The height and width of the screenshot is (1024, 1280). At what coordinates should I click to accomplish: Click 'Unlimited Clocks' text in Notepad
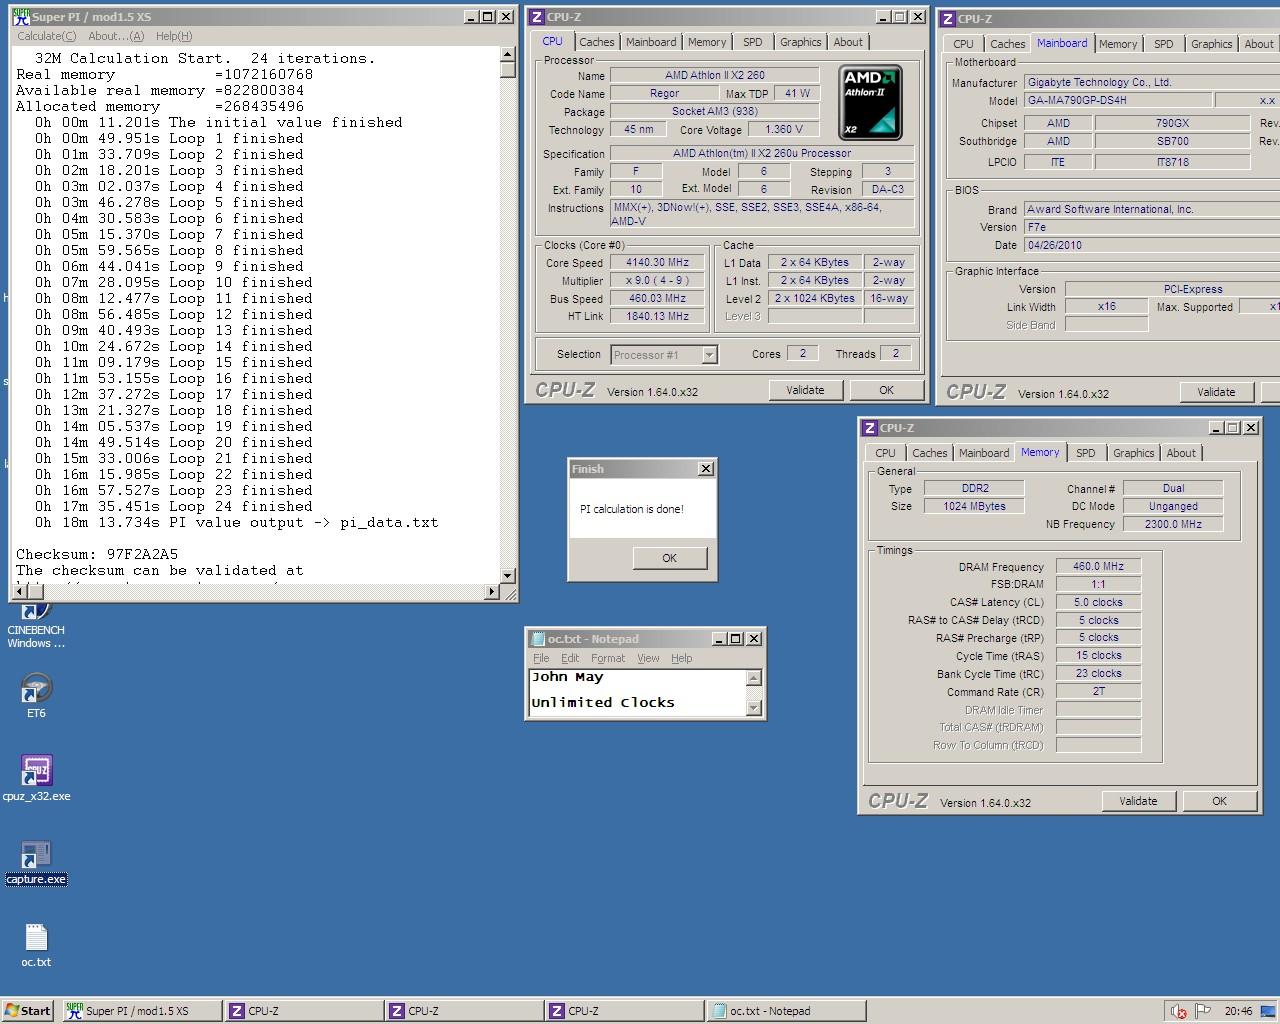603,703
